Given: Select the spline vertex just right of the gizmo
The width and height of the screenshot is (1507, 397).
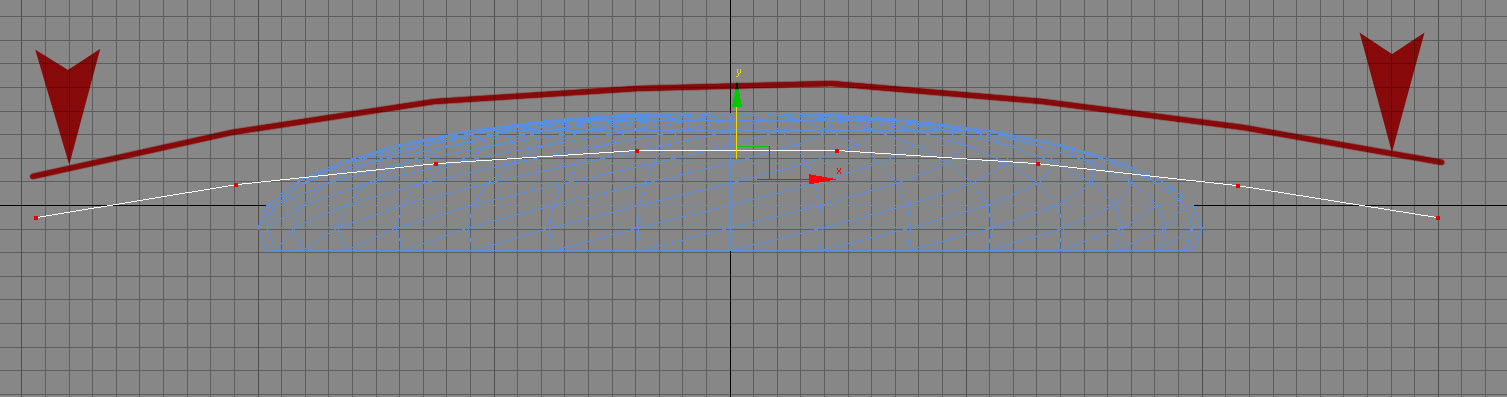Looking at the screenshot, I should click(837, 151).
